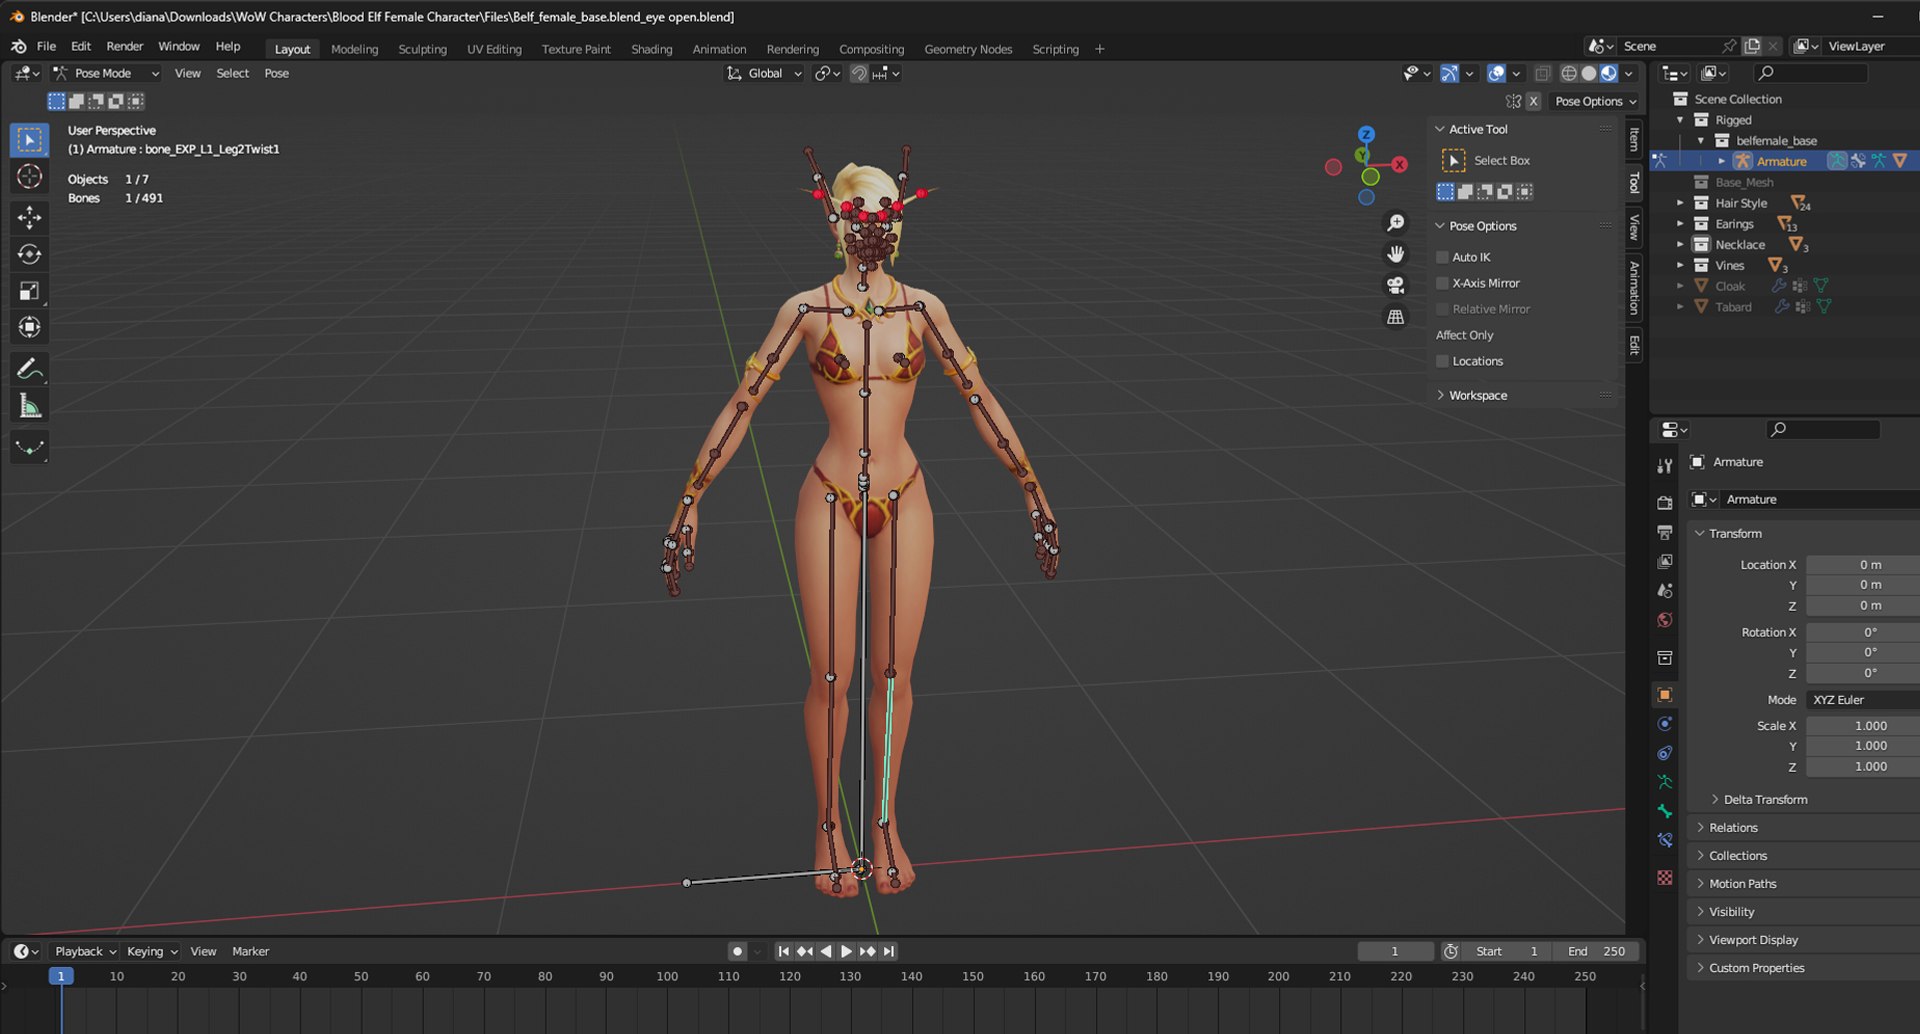Click the hand Pan view icon
Viewport: 1920px width, 1034px height.
pos(1396,254)
